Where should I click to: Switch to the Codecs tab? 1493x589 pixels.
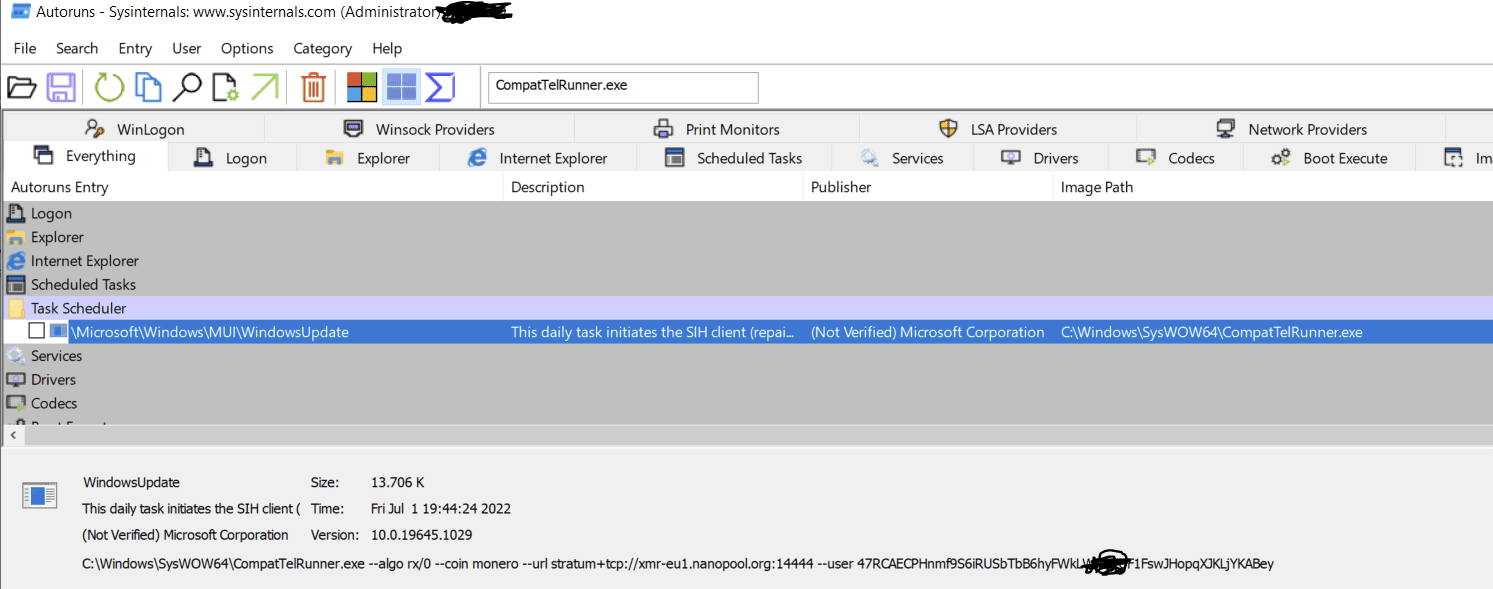(1175, 158)
